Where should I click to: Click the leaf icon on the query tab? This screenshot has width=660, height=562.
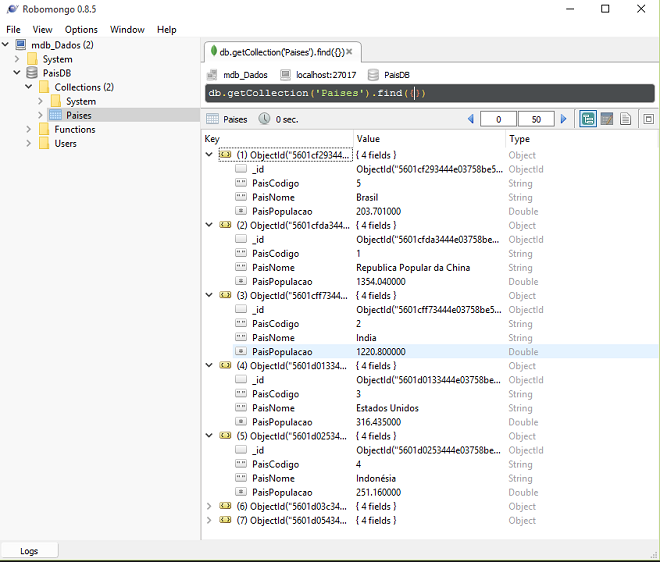pyautogui.click(x=214, y=51)
